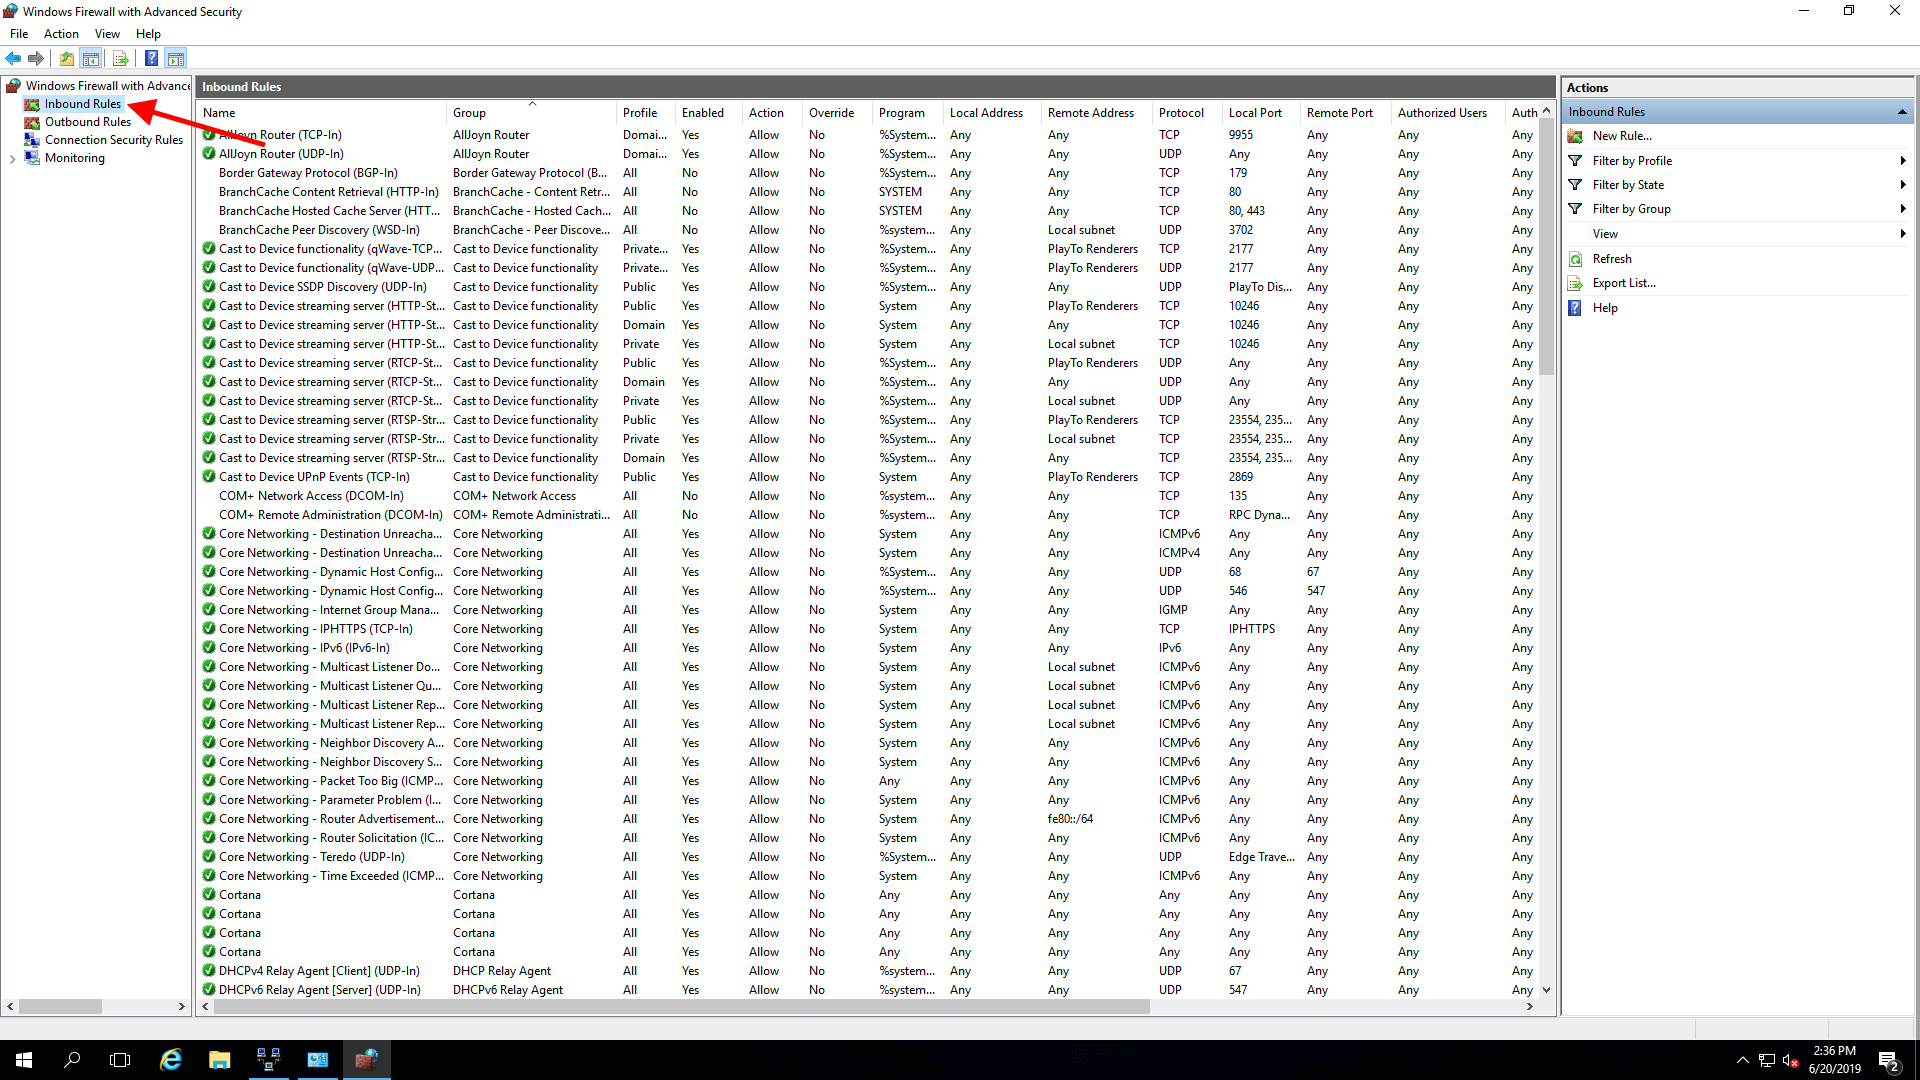Sort by Remote Address column header
Image resolution: width=1920 pixels, height=1080 pixels.
click(1096, 113)
